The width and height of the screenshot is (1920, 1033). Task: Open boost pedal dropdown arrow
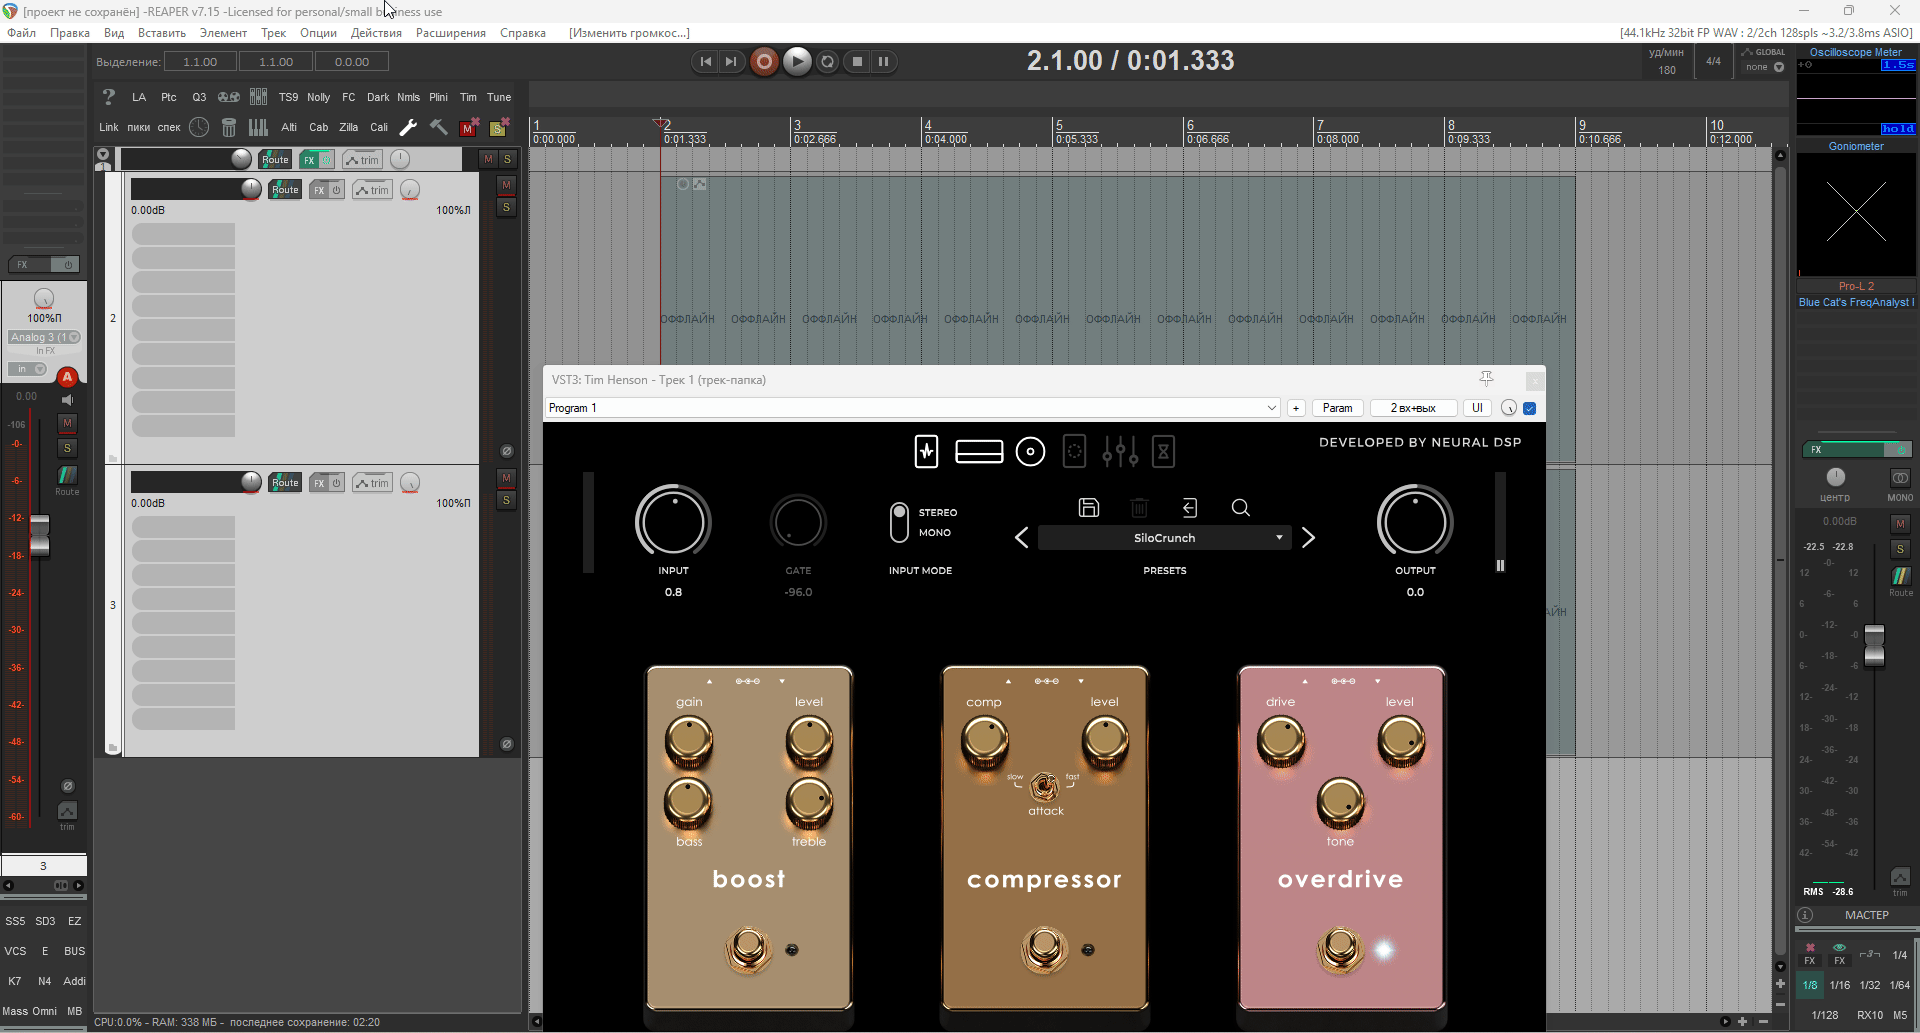(x=782, y=681)
